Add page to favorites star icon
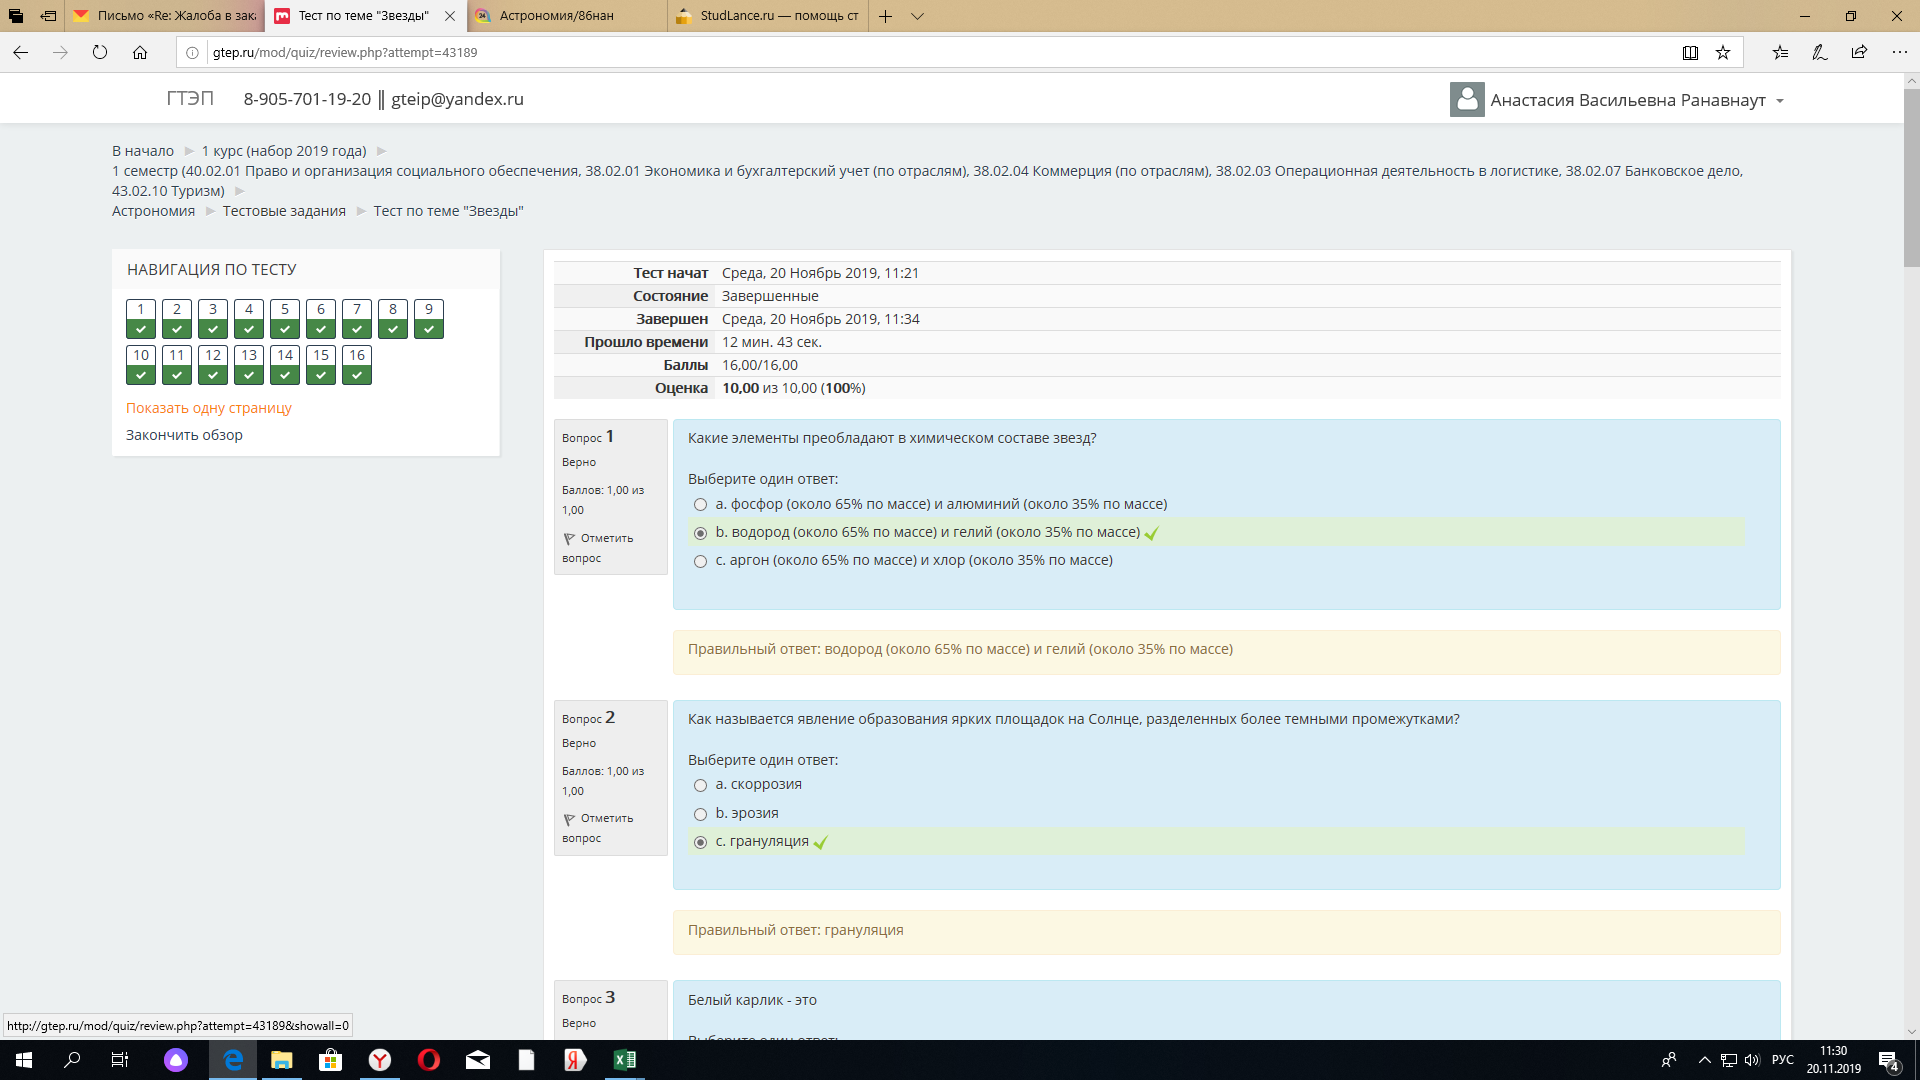The width and height of the screenshot is (1920, 1080). coord(1723,53)
